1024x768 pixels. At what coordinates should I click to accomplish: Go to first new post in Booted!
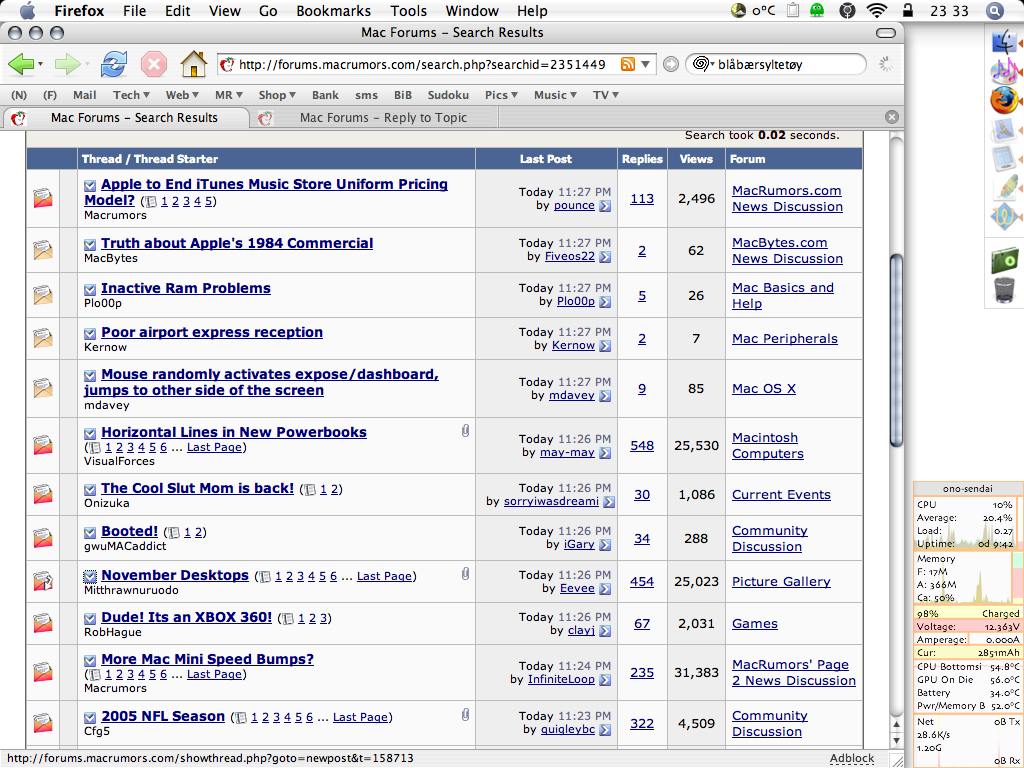(90, 532)
